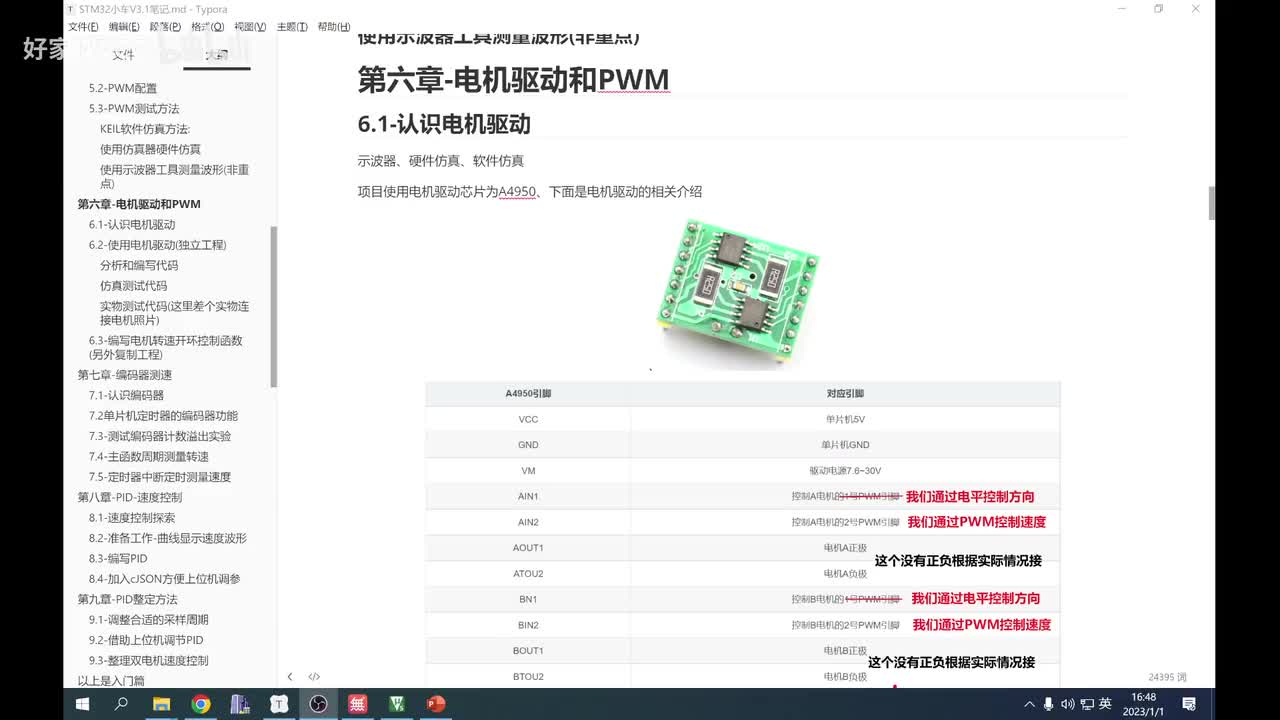The height and width of the screenshot is (720, 1280).
Task: Go to outline item 5.2-PWM配置
Action: click(x=123, y=88)
